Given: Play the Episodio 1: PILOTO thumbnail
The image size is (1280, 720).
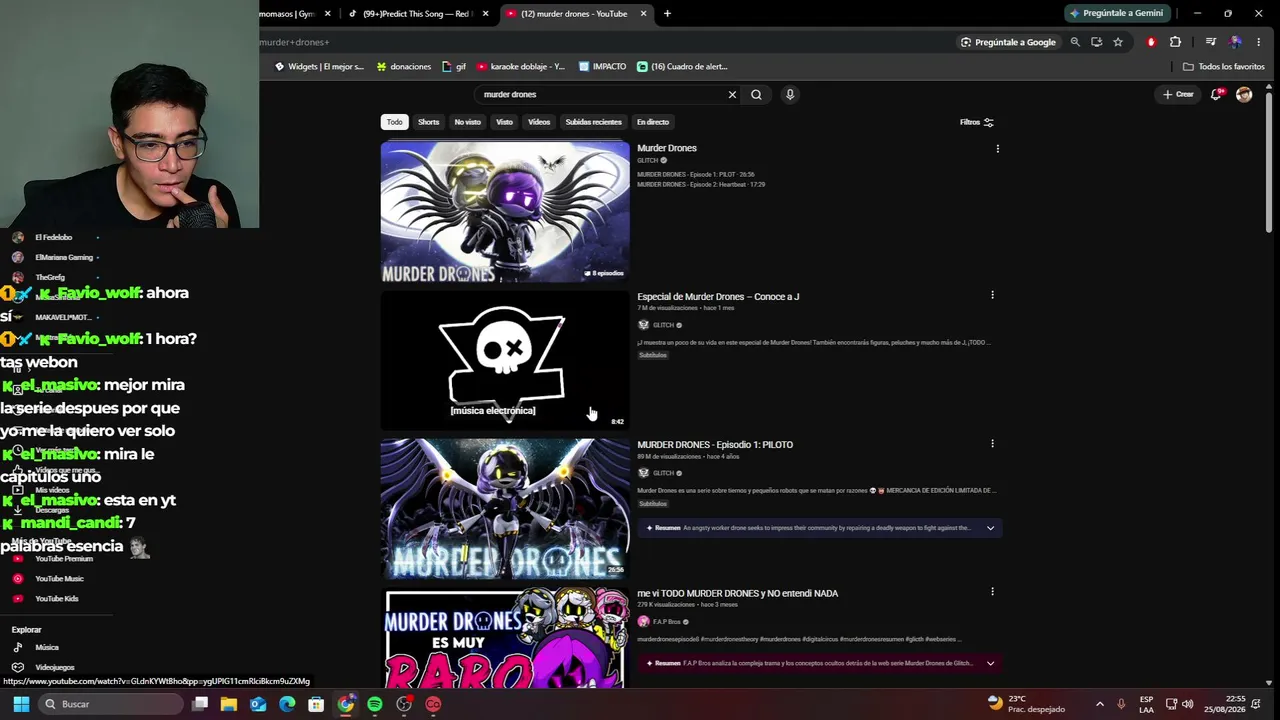Looking at the screenshot, I should 505,508.
